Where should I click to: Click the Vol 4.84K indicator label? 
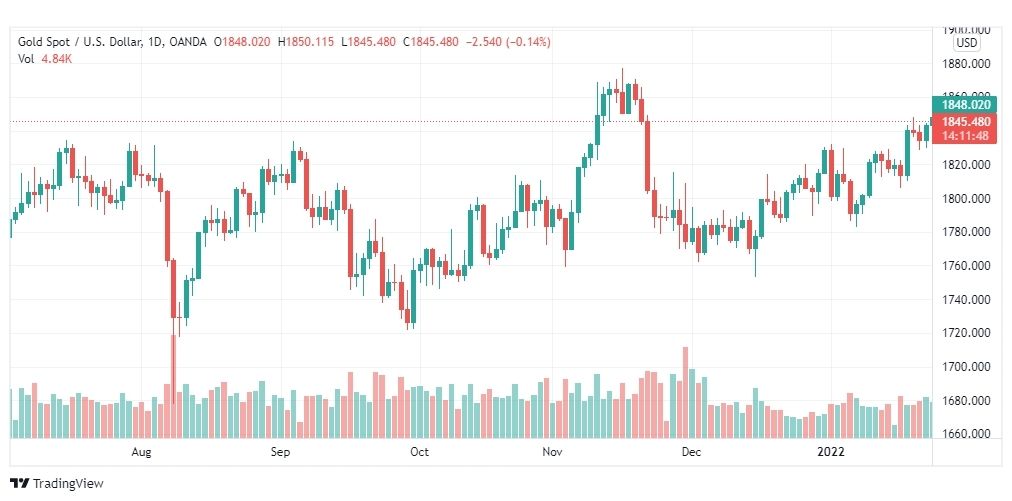(x=43, y=58)
